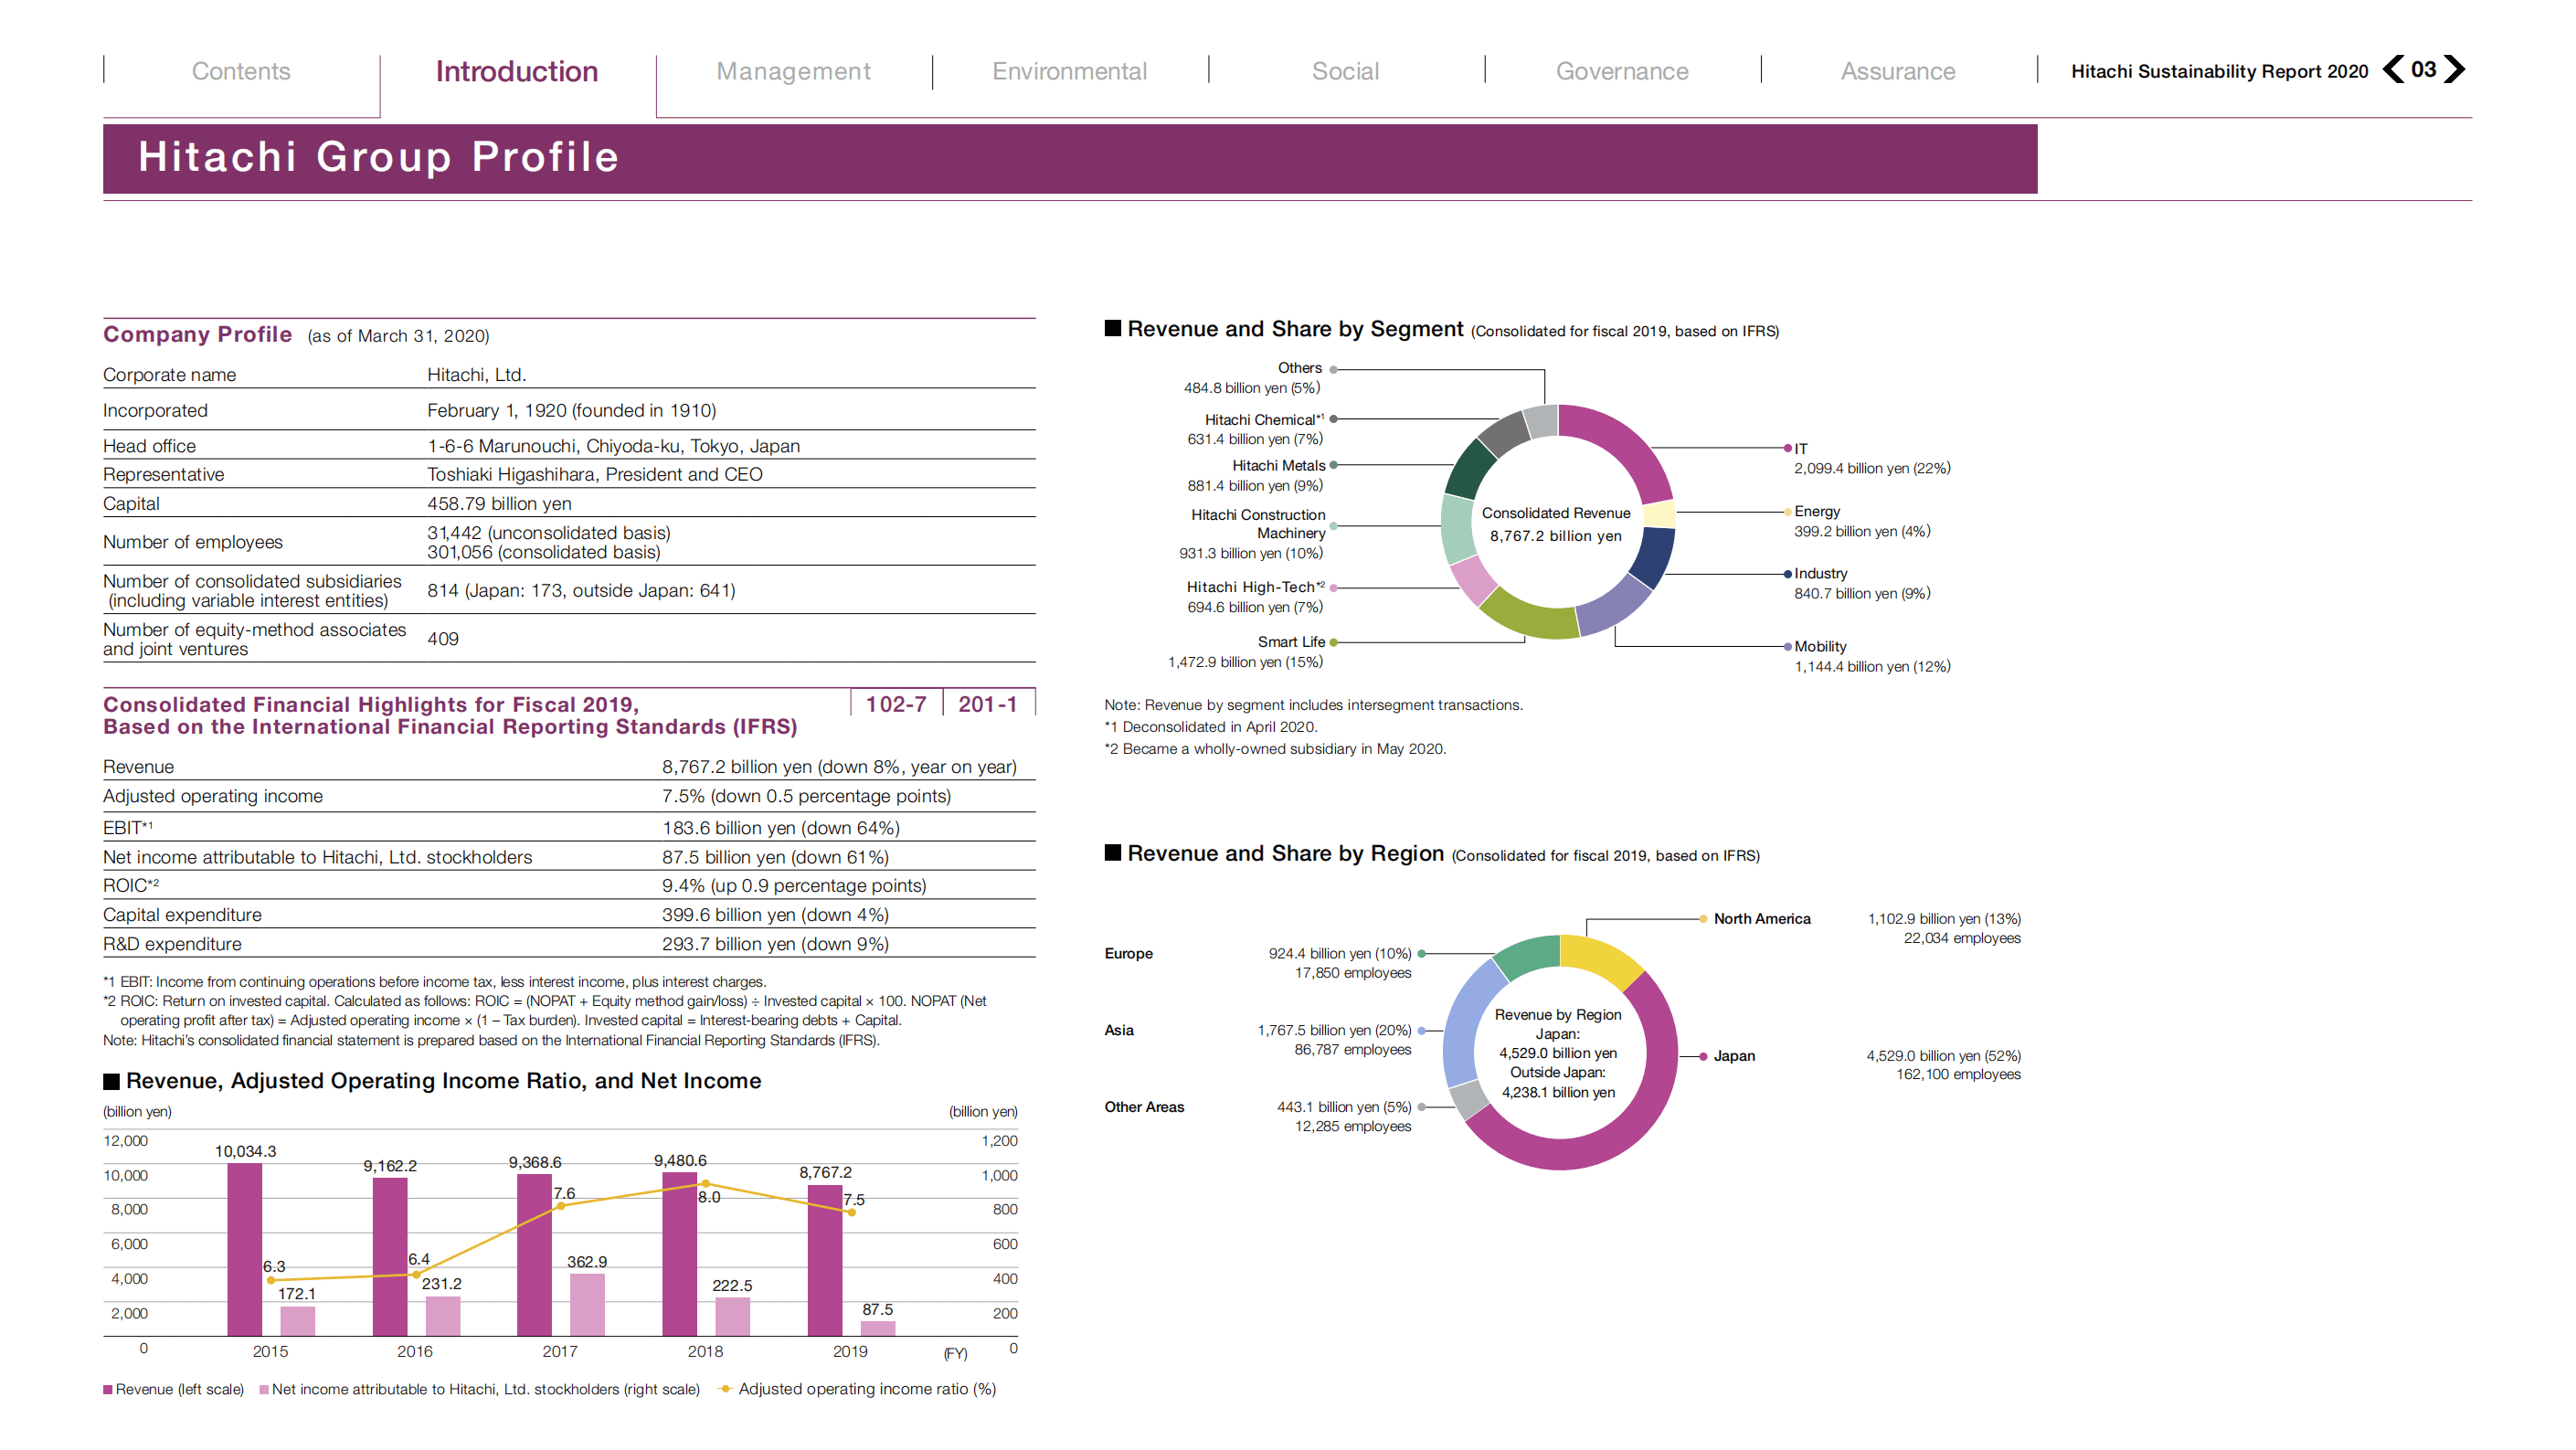Click Adjusted operating income ratio legend marker

click(726, 1388)
